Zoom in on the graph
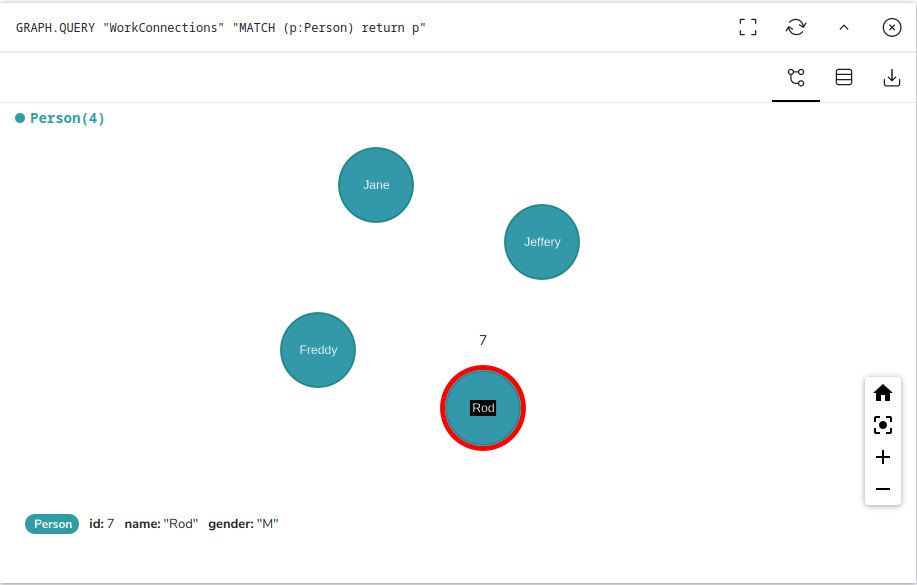This screenshot has height=585, width=917. pos(882,457)
